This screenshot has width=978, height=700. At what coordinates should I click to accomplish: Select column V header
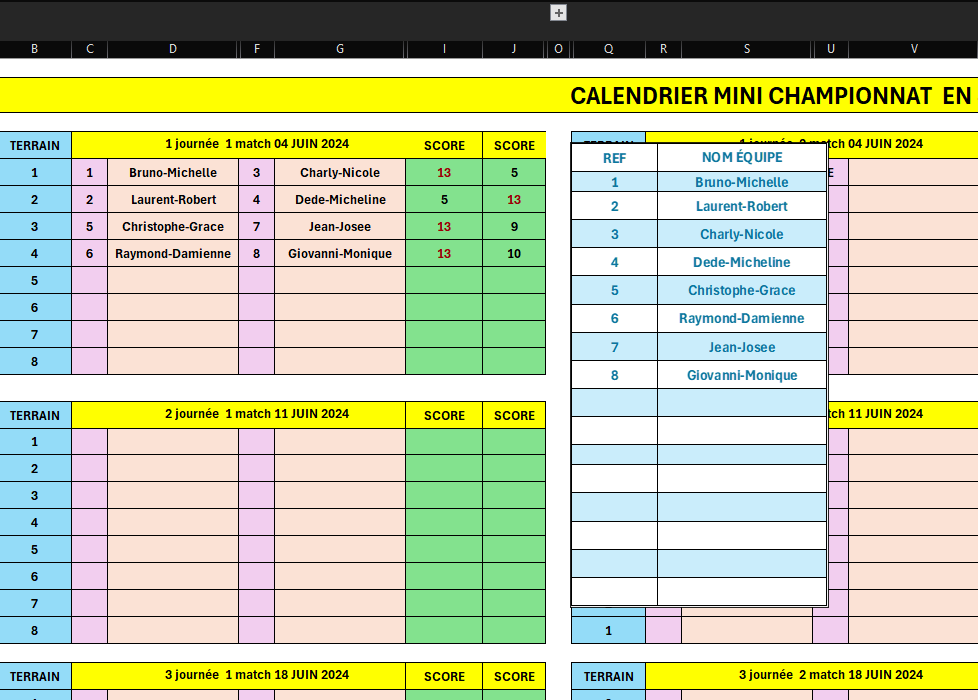coord(914,49)
